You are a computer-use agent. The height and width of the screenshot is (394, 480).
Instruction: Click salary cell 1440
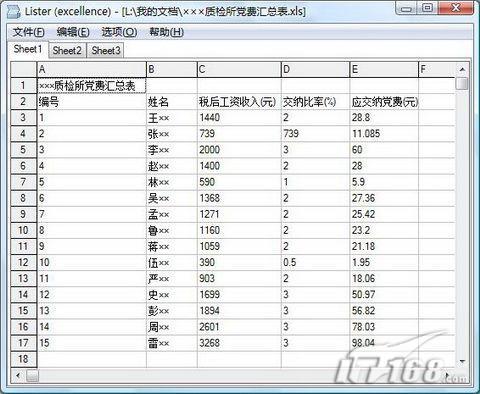point(239,118)
